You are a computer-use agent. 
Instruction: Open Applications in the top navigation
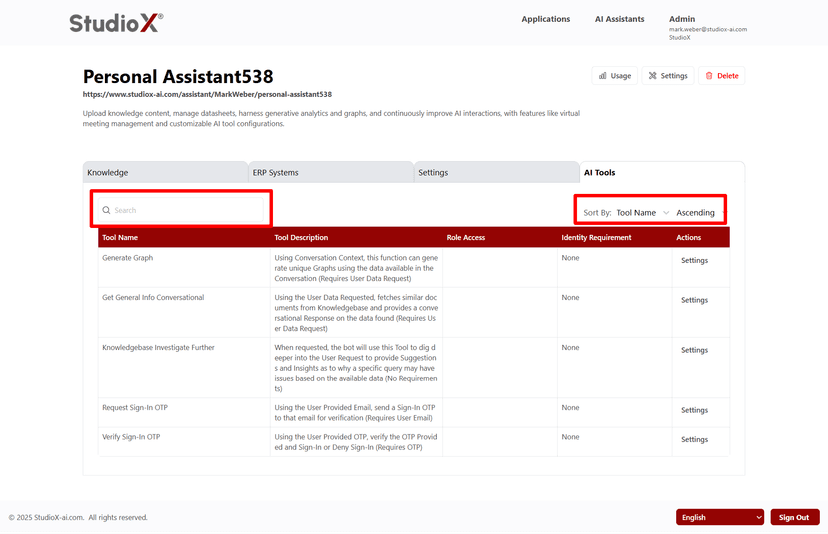tap(545, 19)
